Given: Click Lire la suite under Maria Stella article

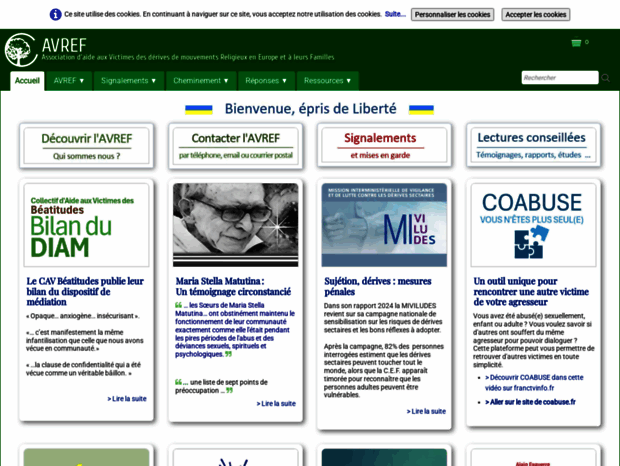Looking at the screenshot, I should click(276, 404).
